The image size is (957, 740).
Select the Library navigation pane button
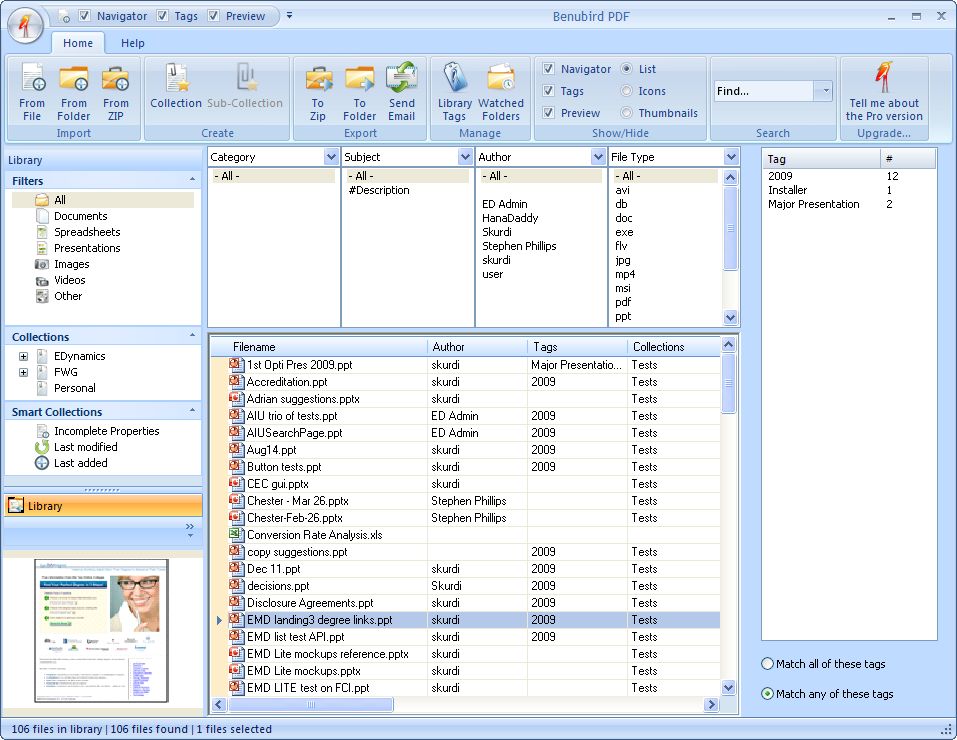pyautogui.click(x=103, y=506)
